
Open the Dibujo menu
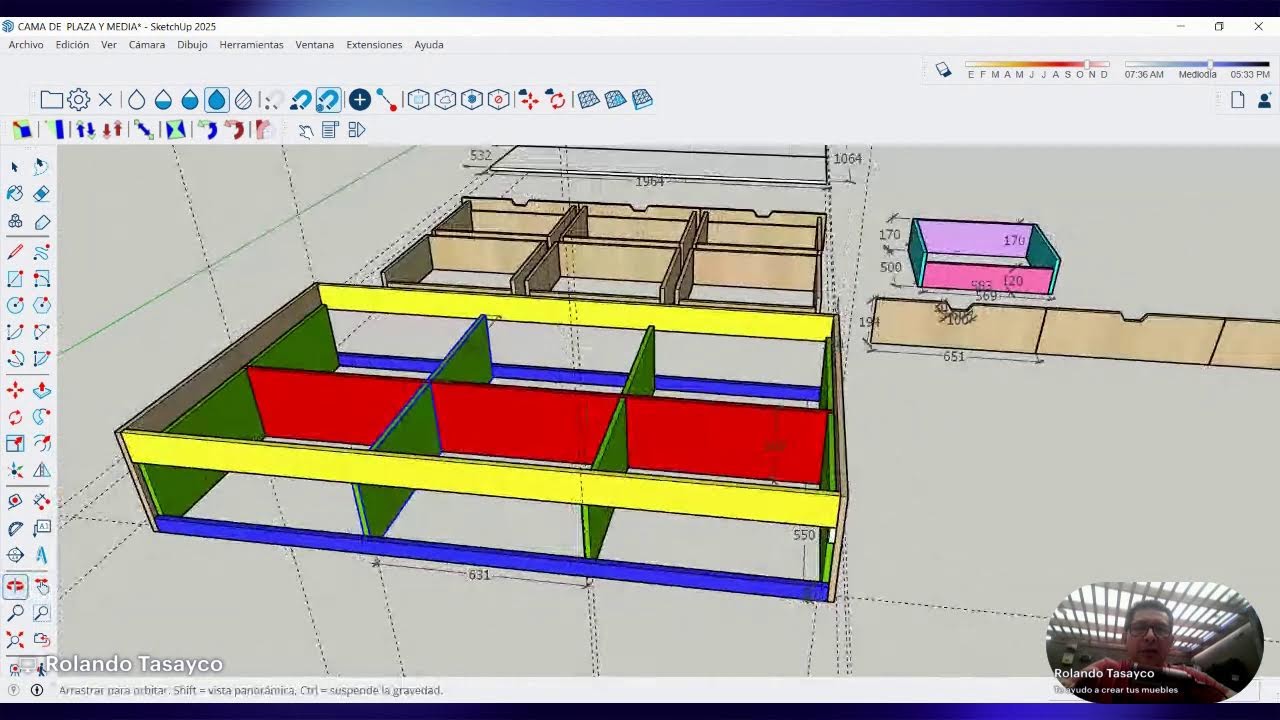192,44
